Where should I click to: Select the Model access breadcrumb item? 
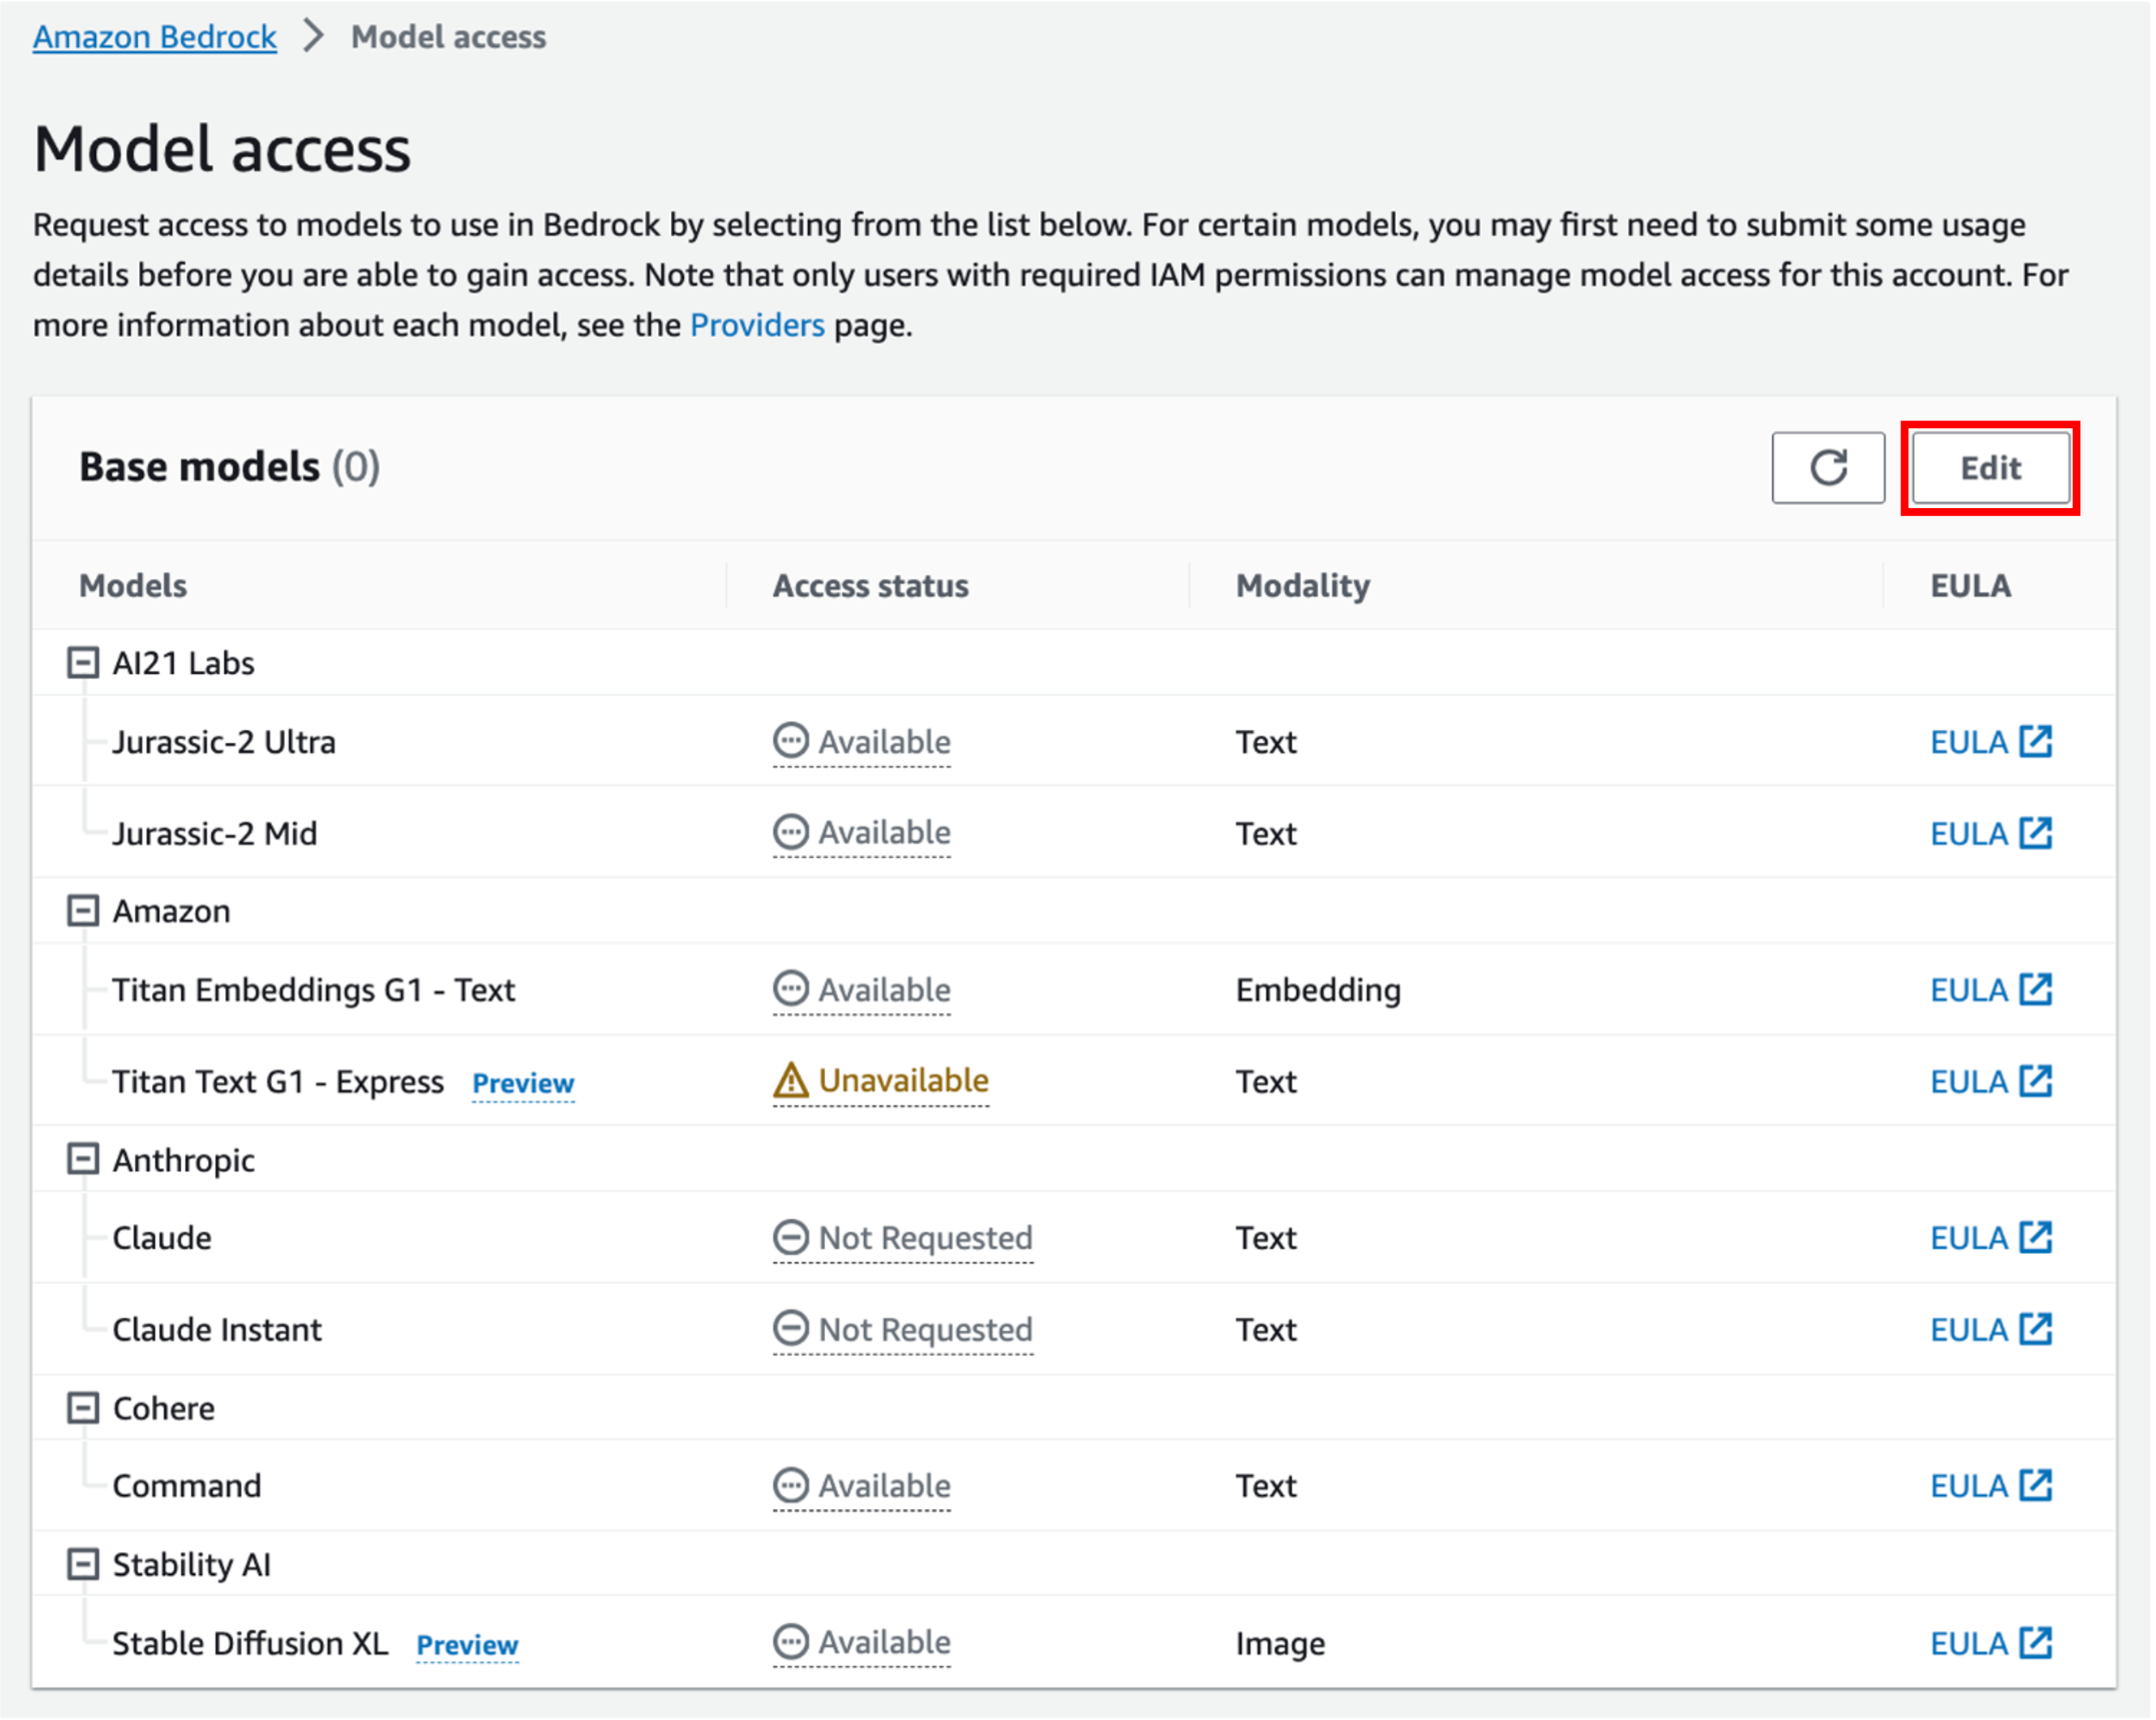pos(447,37)
